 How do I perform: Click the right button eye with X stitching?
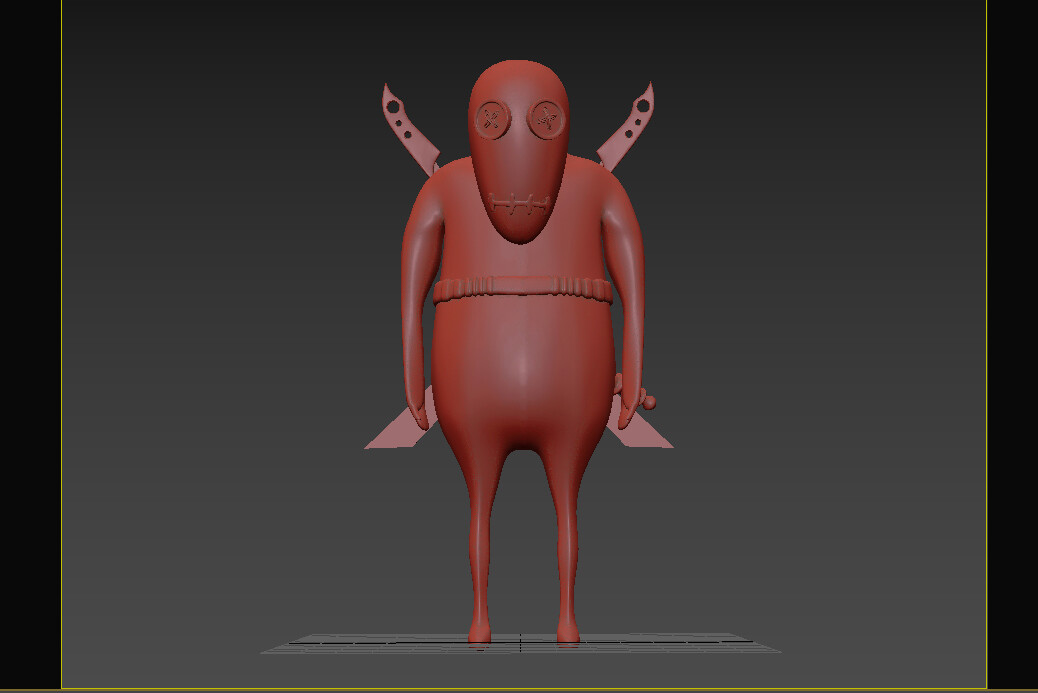(x=546, y=121)
